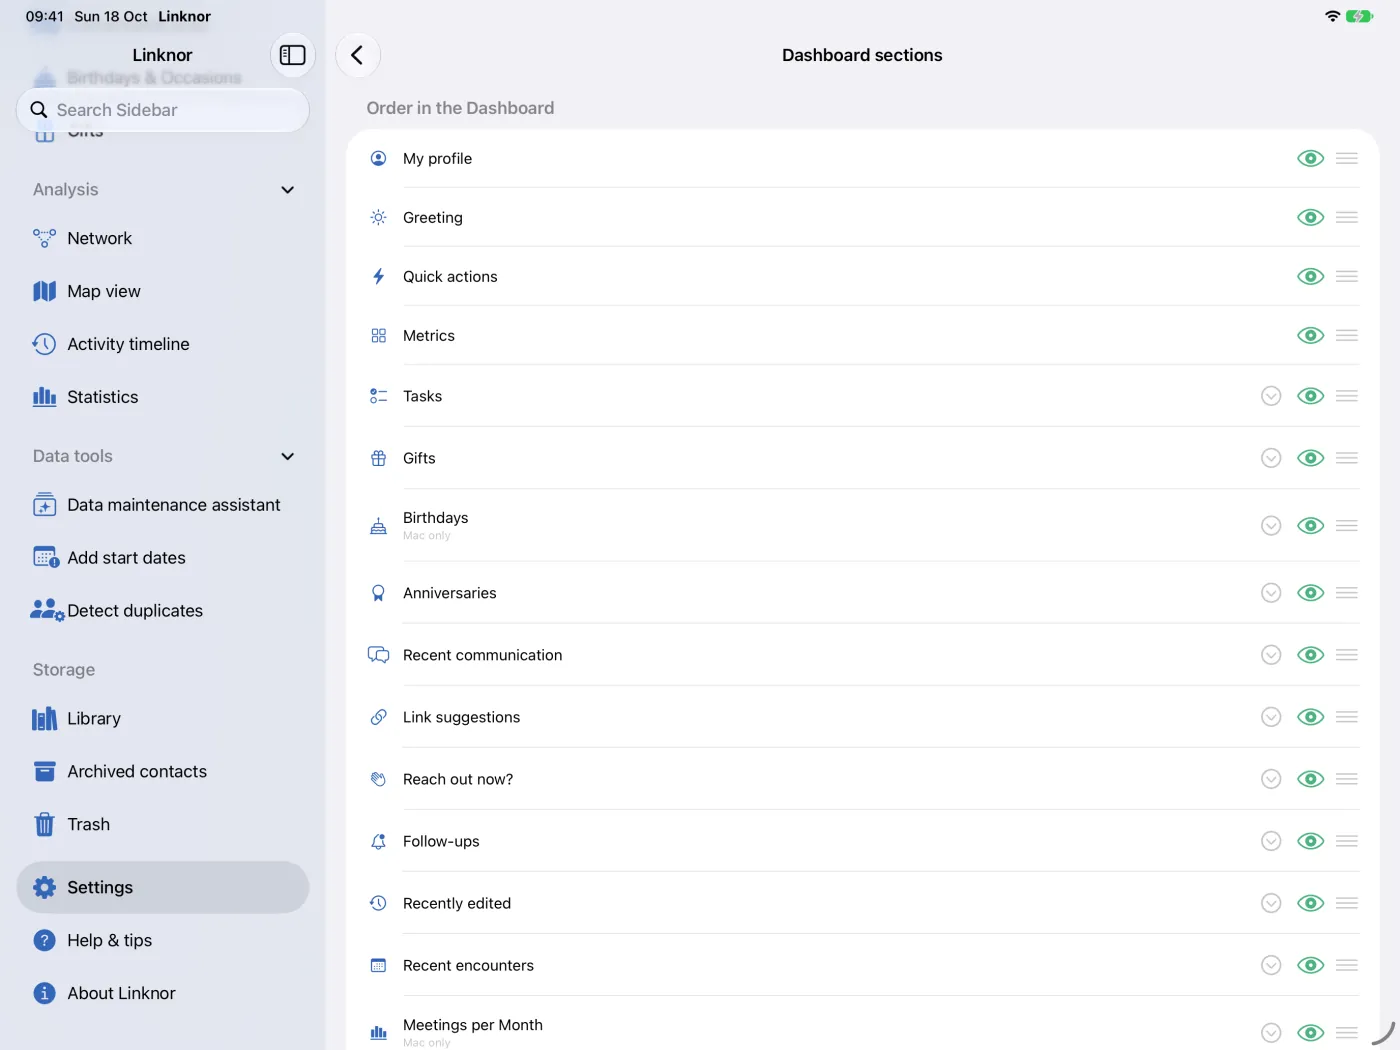The image size is (1400, 1050).
Task: Click the Recent encounters row label
Action: tap(468, 965)
